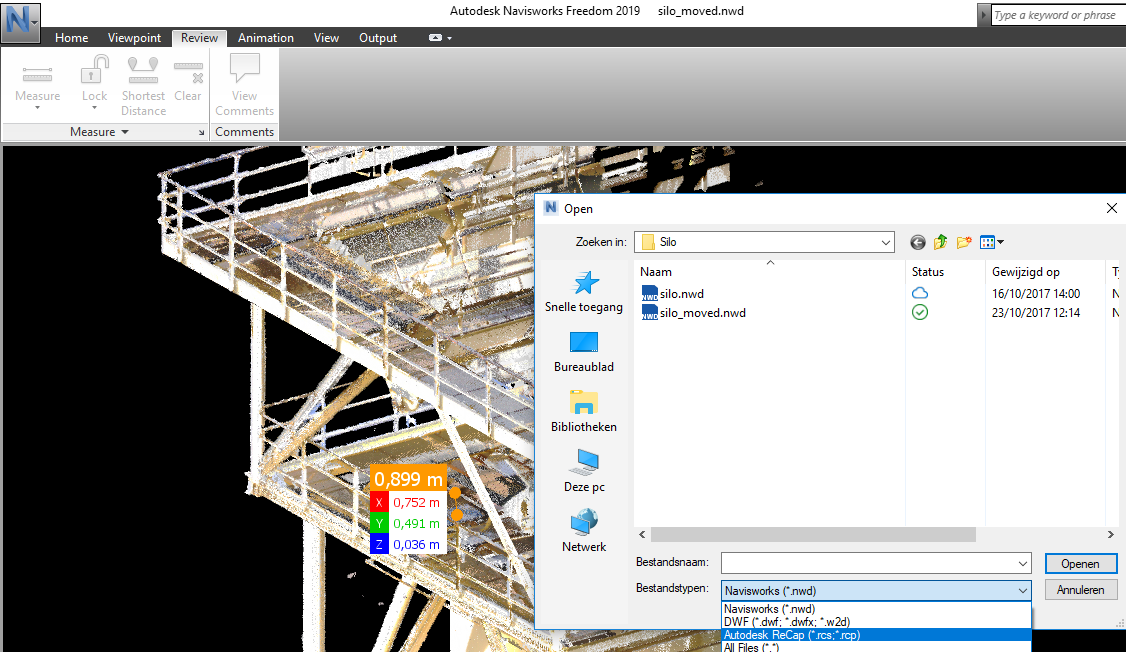
Task: Toggle the Lock measurement tool
Action: click(x=94, y=83)
